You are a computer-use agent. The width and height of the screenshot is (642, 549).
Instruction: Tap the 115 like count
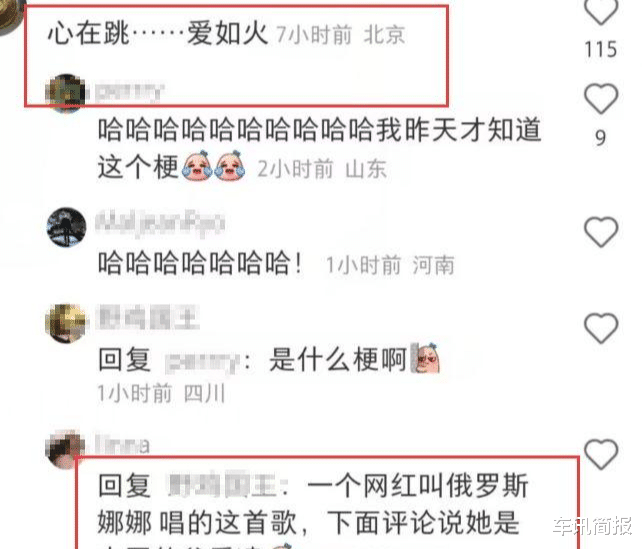point(601,49)
